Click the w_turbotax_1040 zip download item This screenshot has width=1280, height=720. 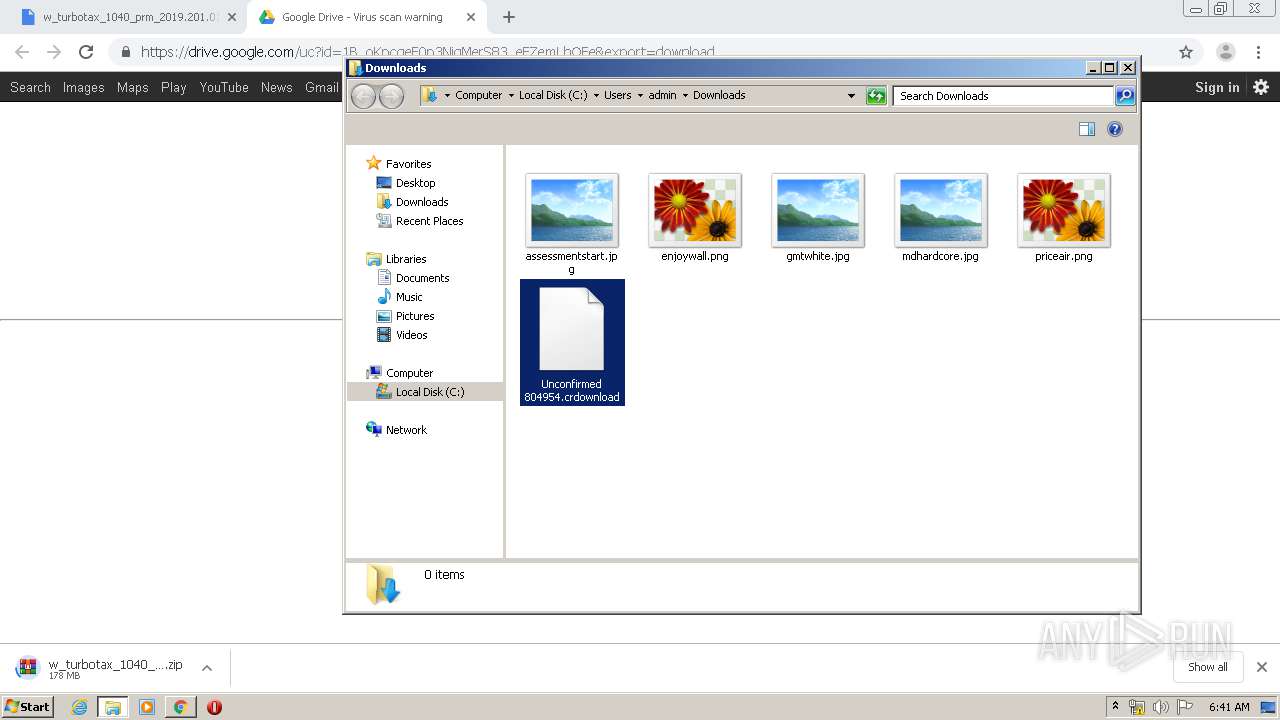tap(100, 668)
